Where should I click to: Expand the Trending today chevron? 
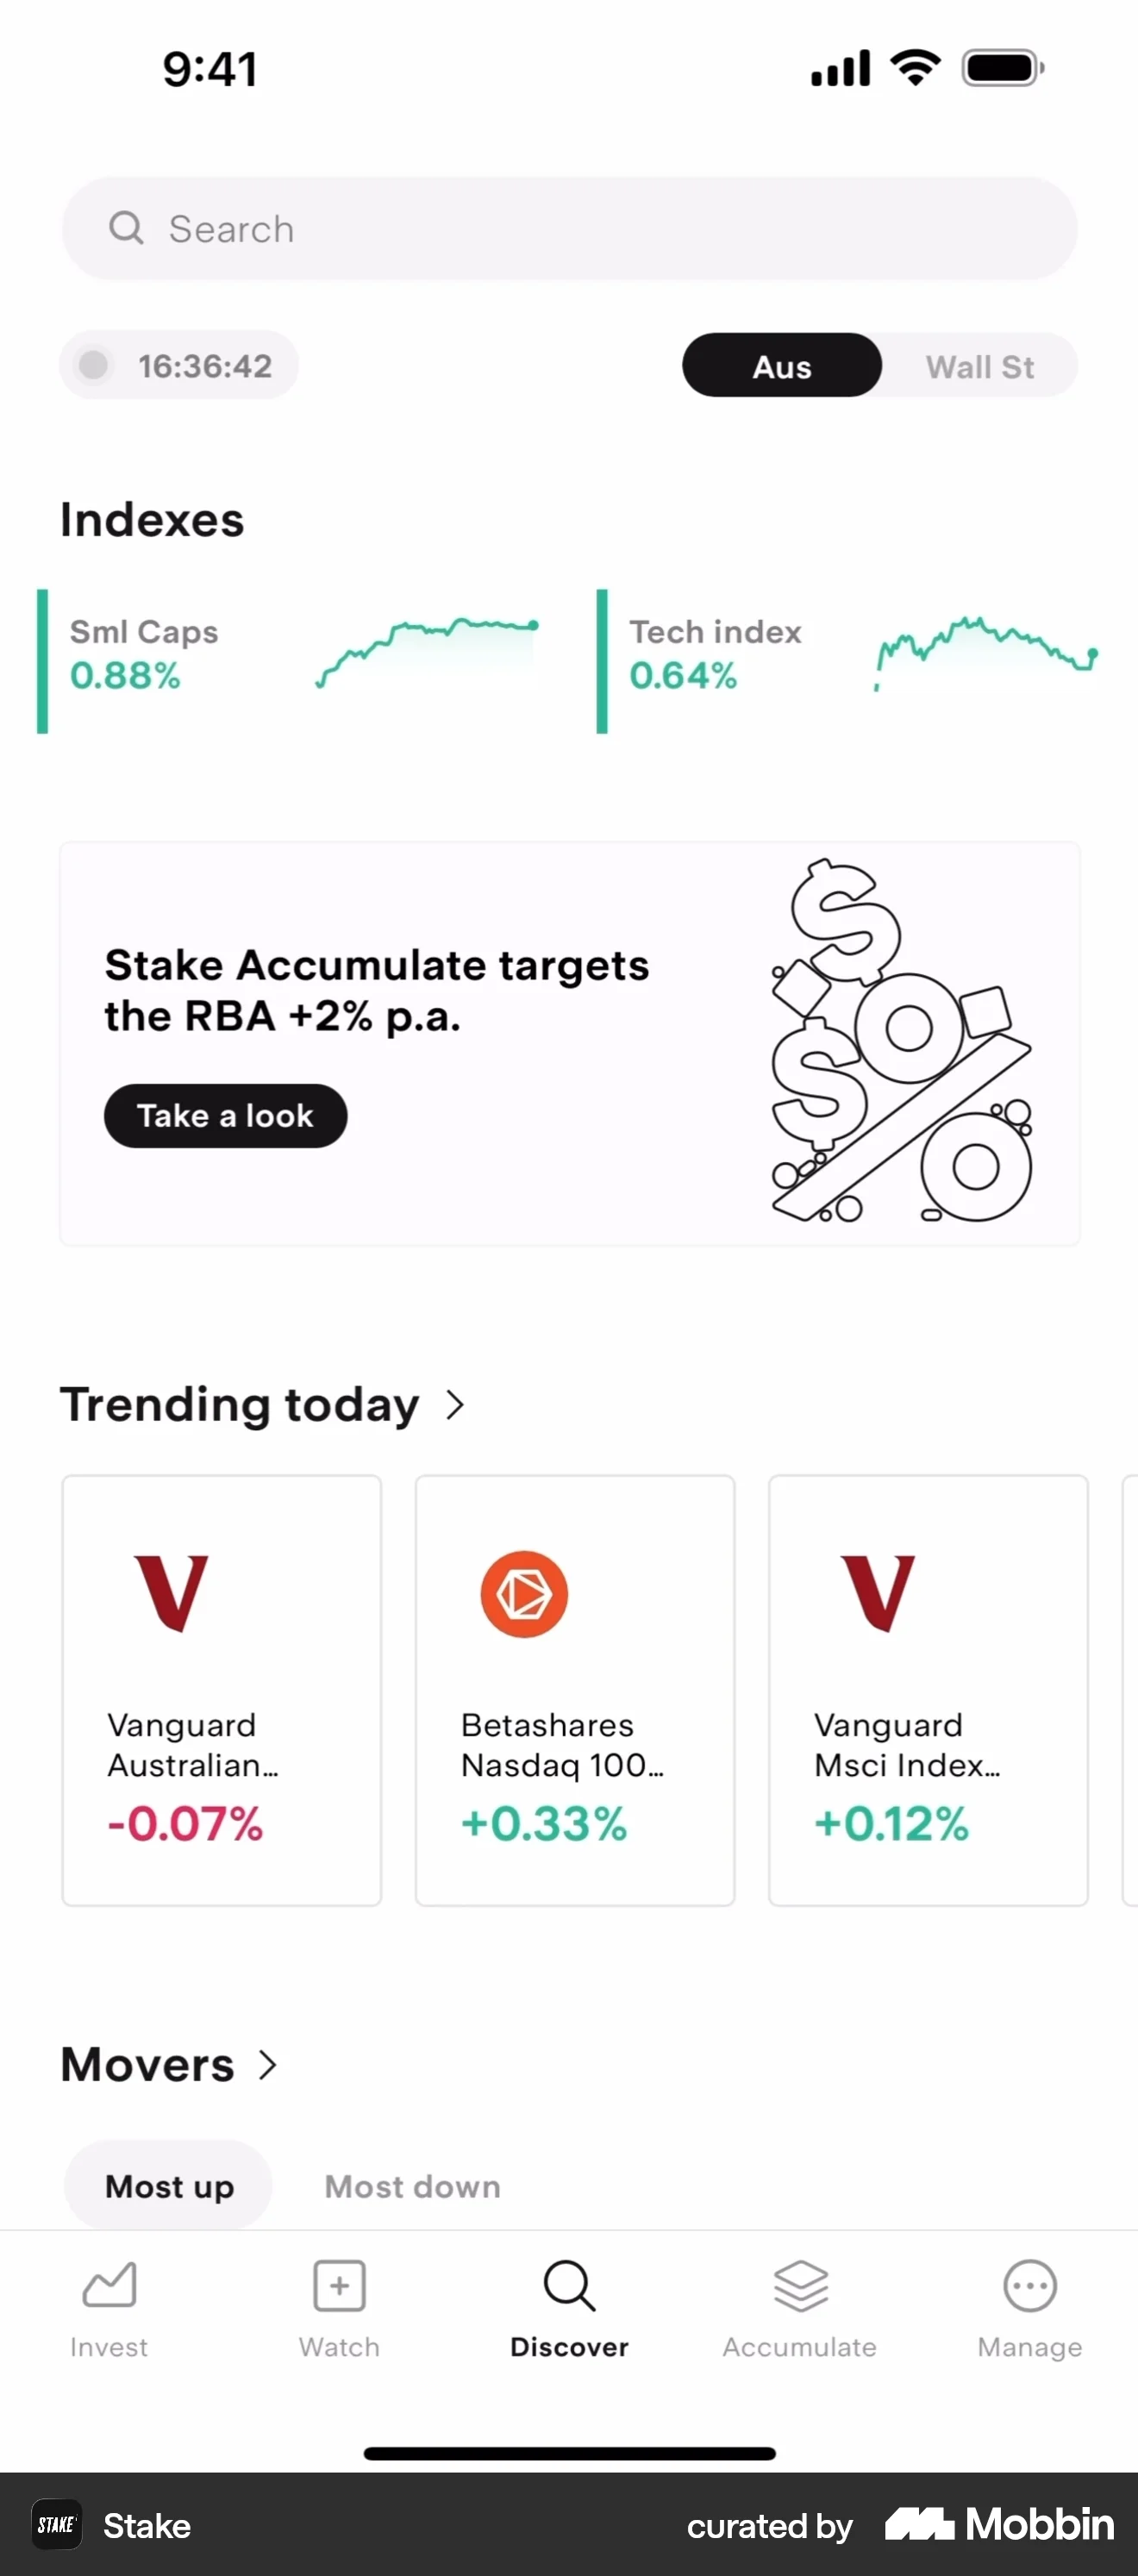[455, 1404]
